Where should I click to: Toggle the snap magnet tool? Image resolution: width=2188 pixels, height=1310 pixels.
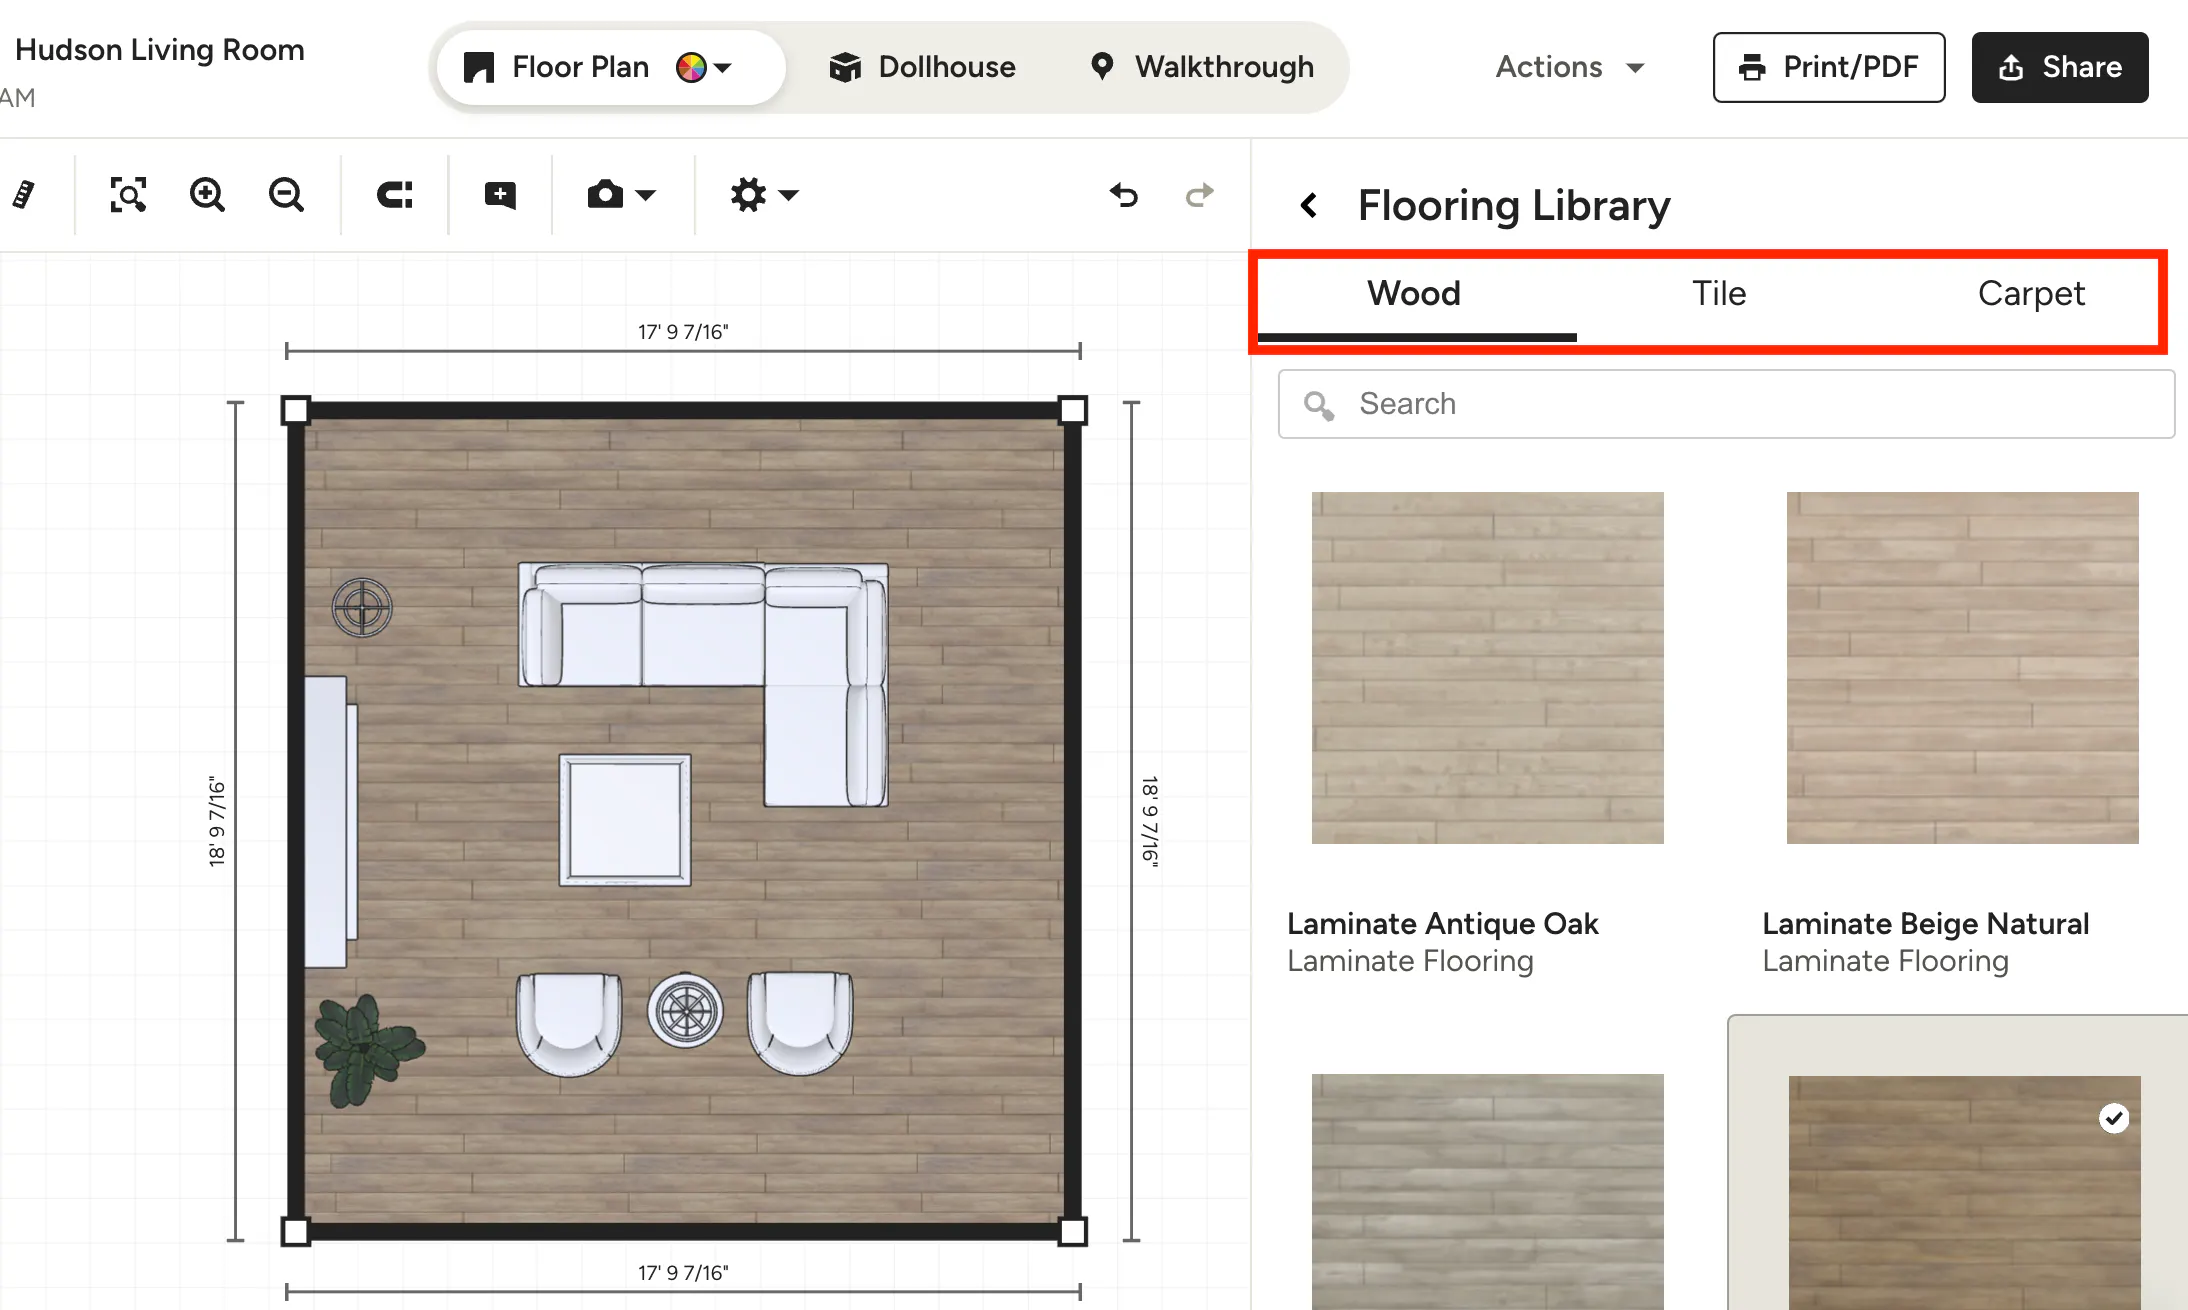click(395, 195)
